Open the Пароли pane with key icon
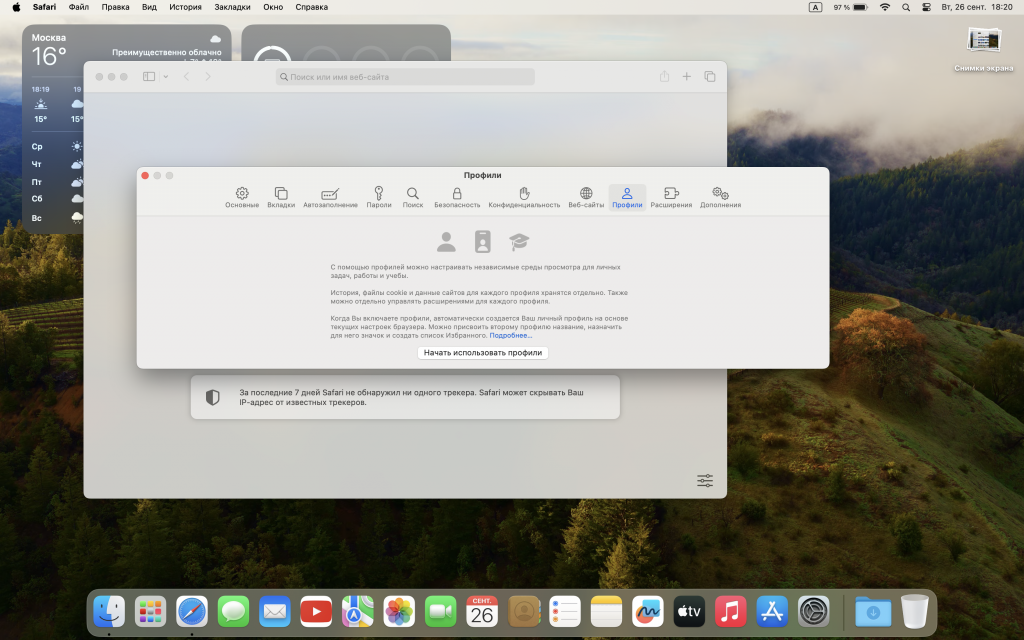The image size is (1024, 640). pos(379,197)
